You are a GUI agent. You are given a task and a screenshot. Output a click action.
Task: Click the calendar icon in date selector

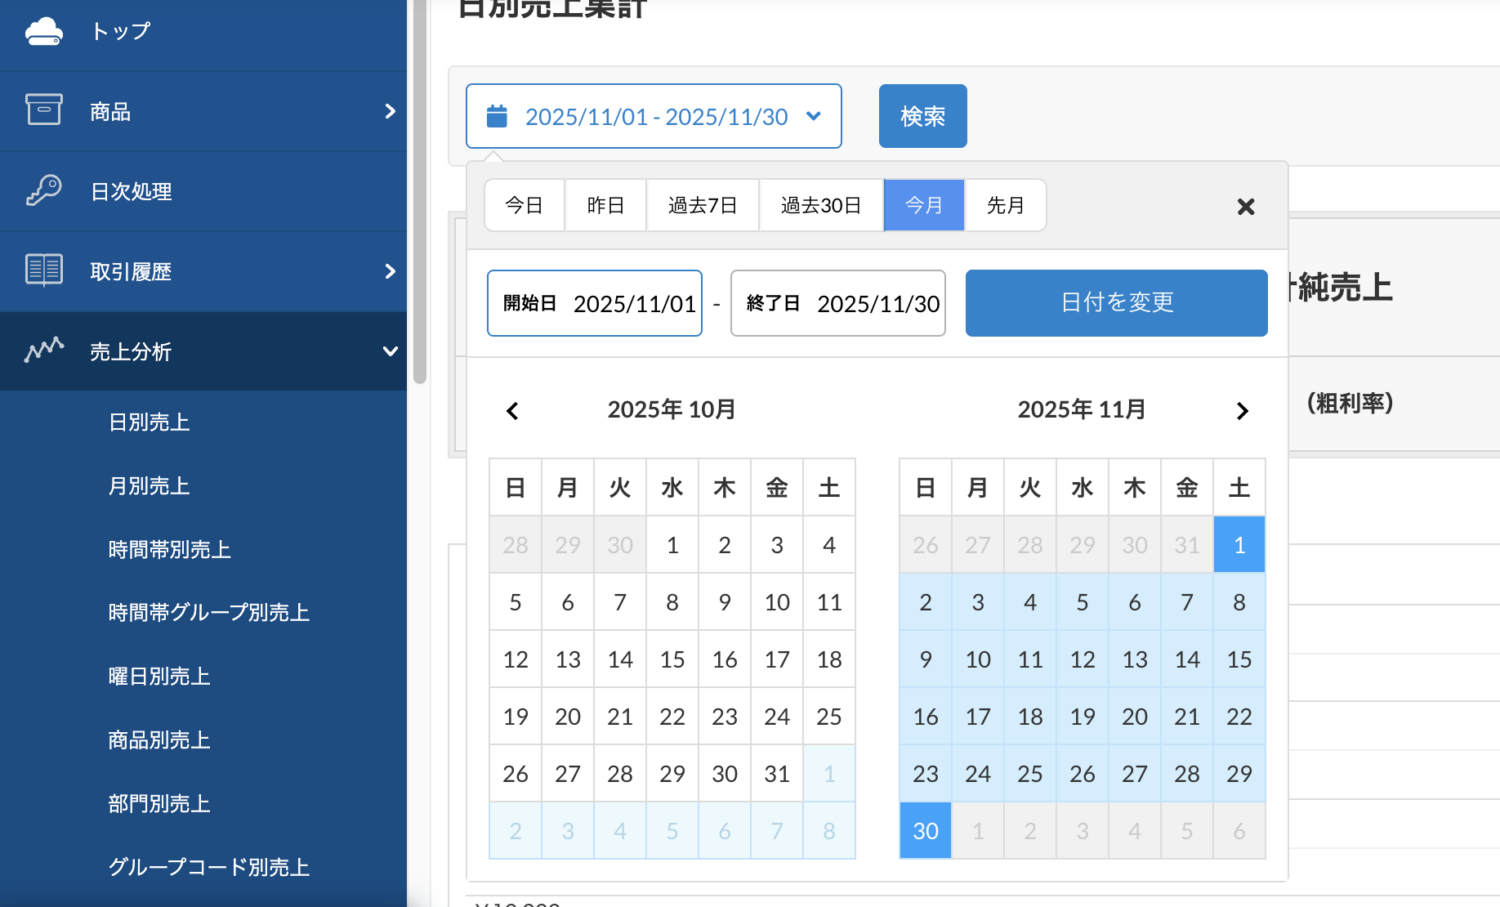[497, 116]
